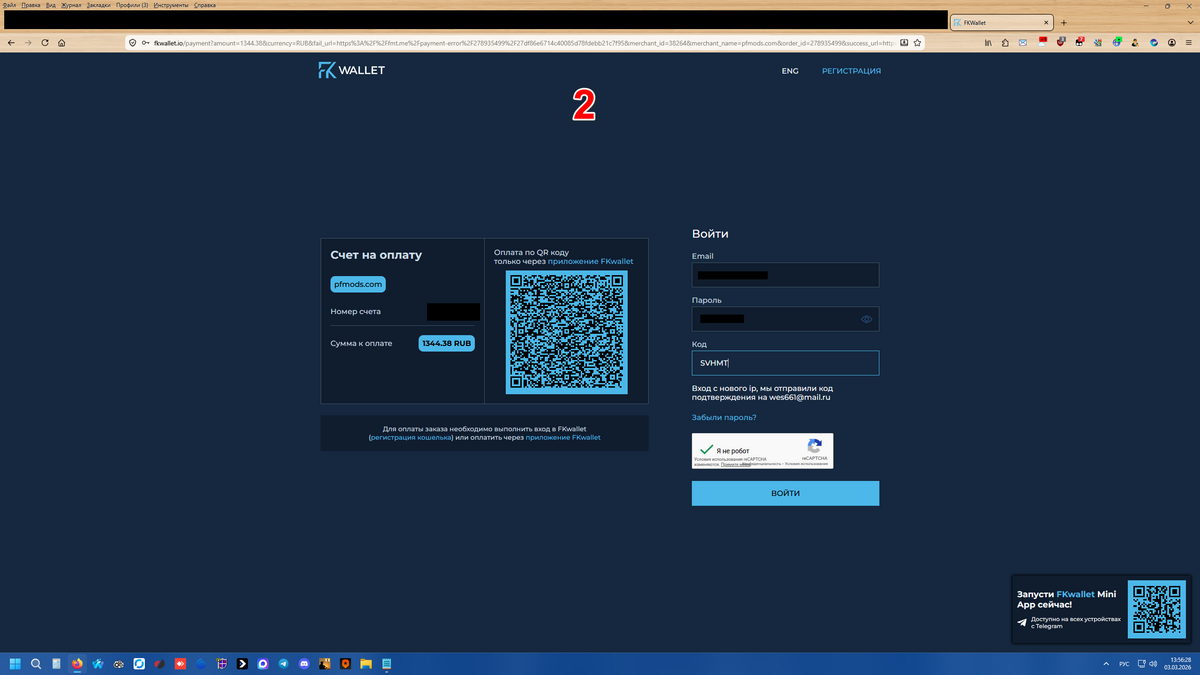Click the pfmods.com merchant badge
This screenshot has height=675, width=1200.
click(x=357, y=284)
